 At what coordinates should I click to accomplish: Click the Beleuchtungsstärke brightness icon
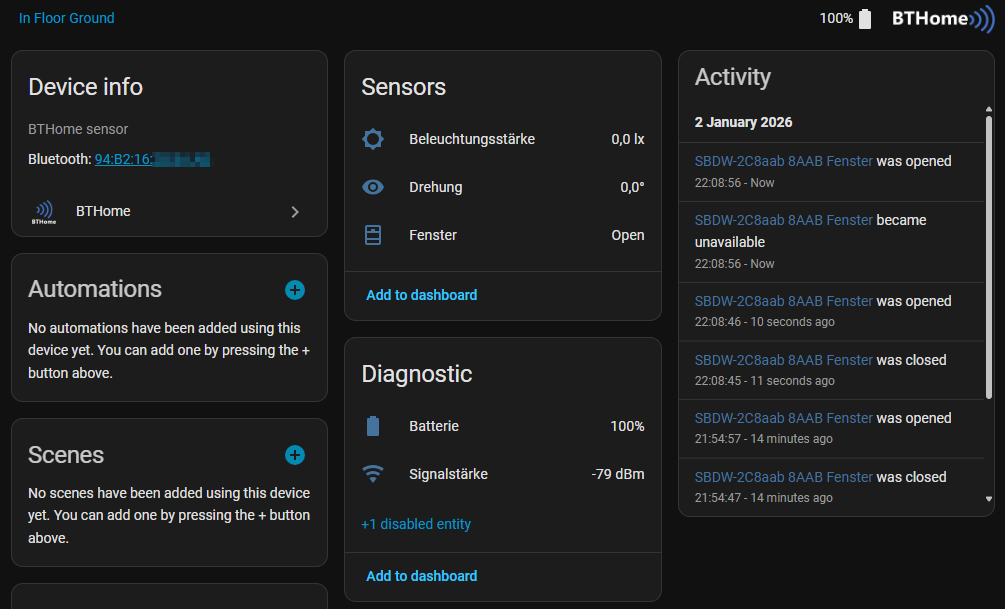[373, 139]
